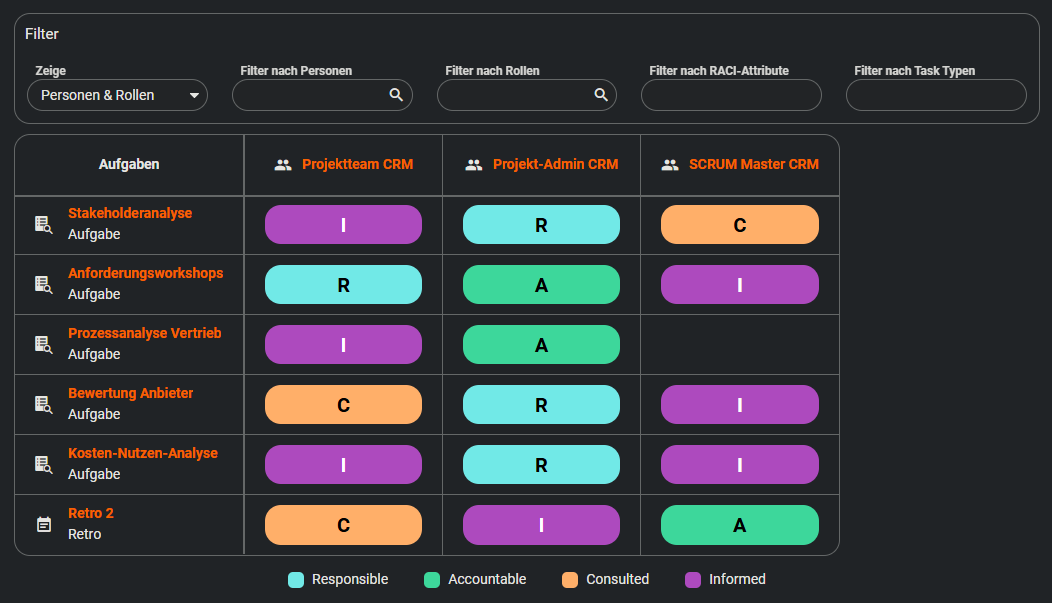This screenshot has height=603, width=1052.
Task: Click the task icon beside Stakeholderanalyse
Action: [x=43, y=224]
